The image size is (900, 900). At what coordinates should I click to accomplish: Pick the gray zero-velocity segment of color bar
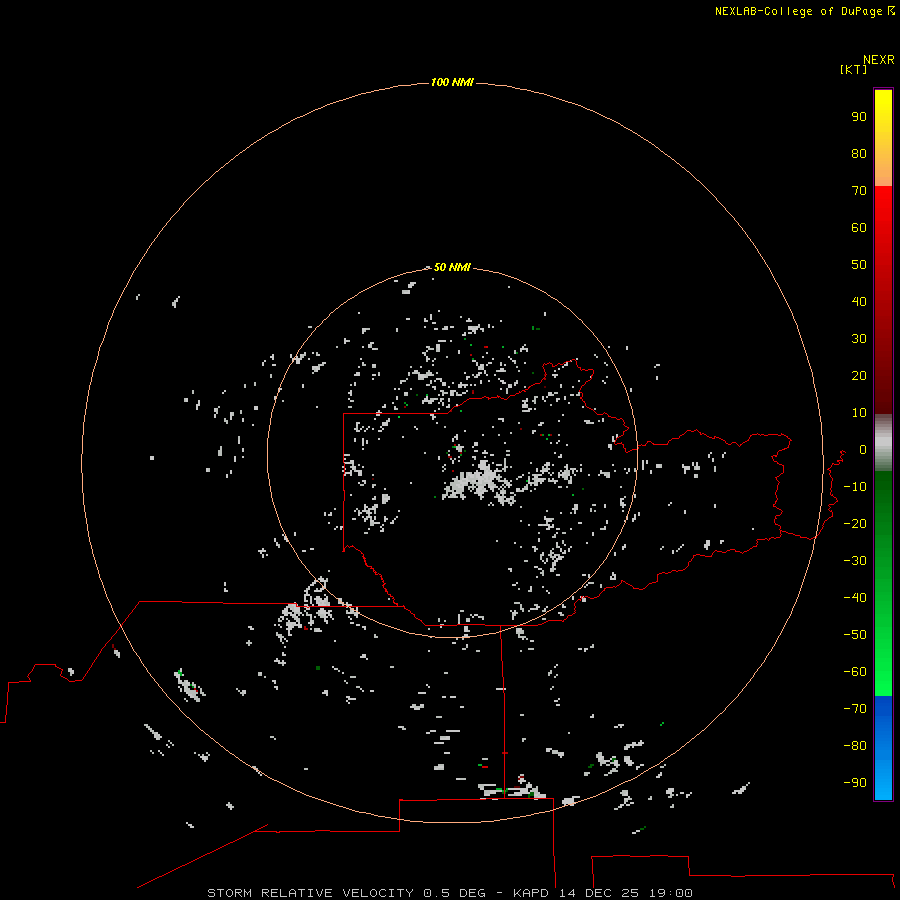(883, 443)
